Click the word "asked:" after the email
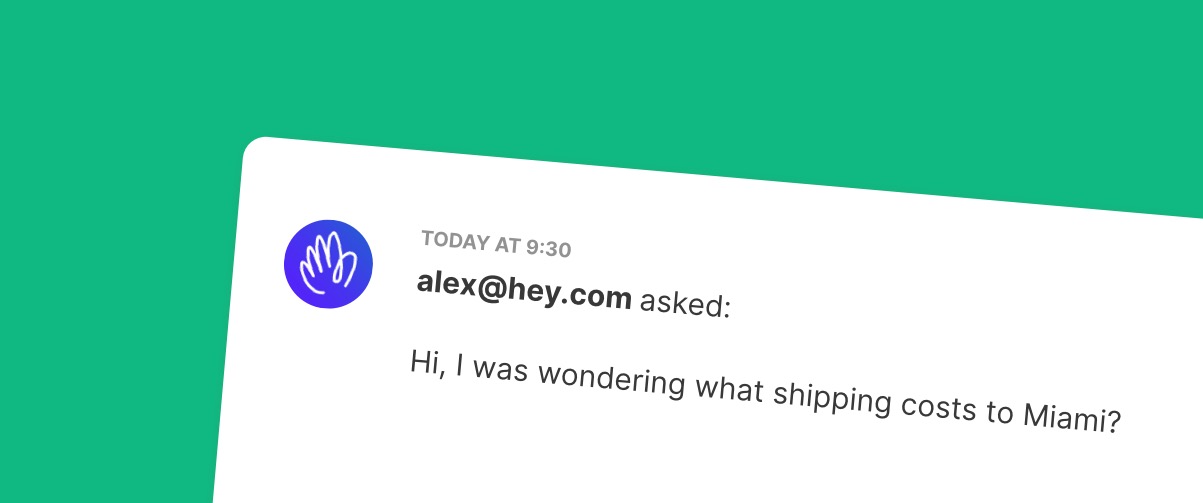Viewport: 1203px width, 503px height. (685, 302)
